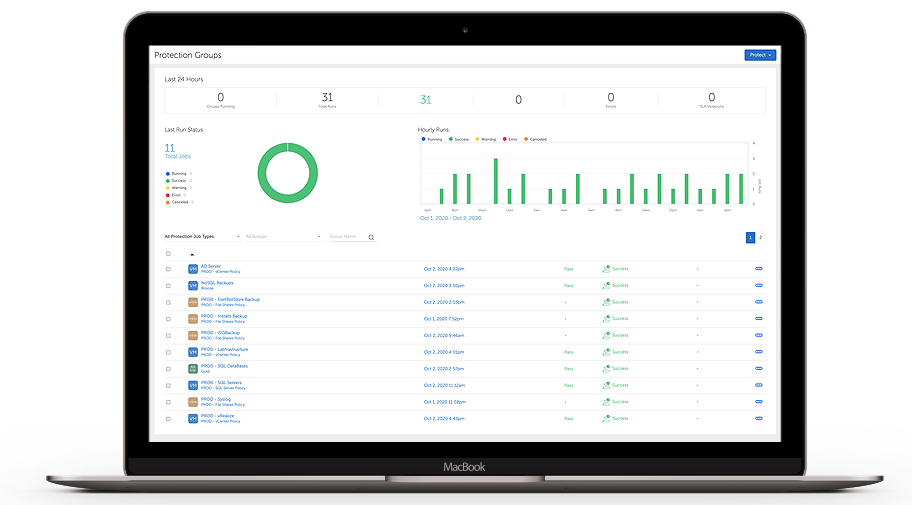
Task: Go to page 2 of results
Action: 760,237
